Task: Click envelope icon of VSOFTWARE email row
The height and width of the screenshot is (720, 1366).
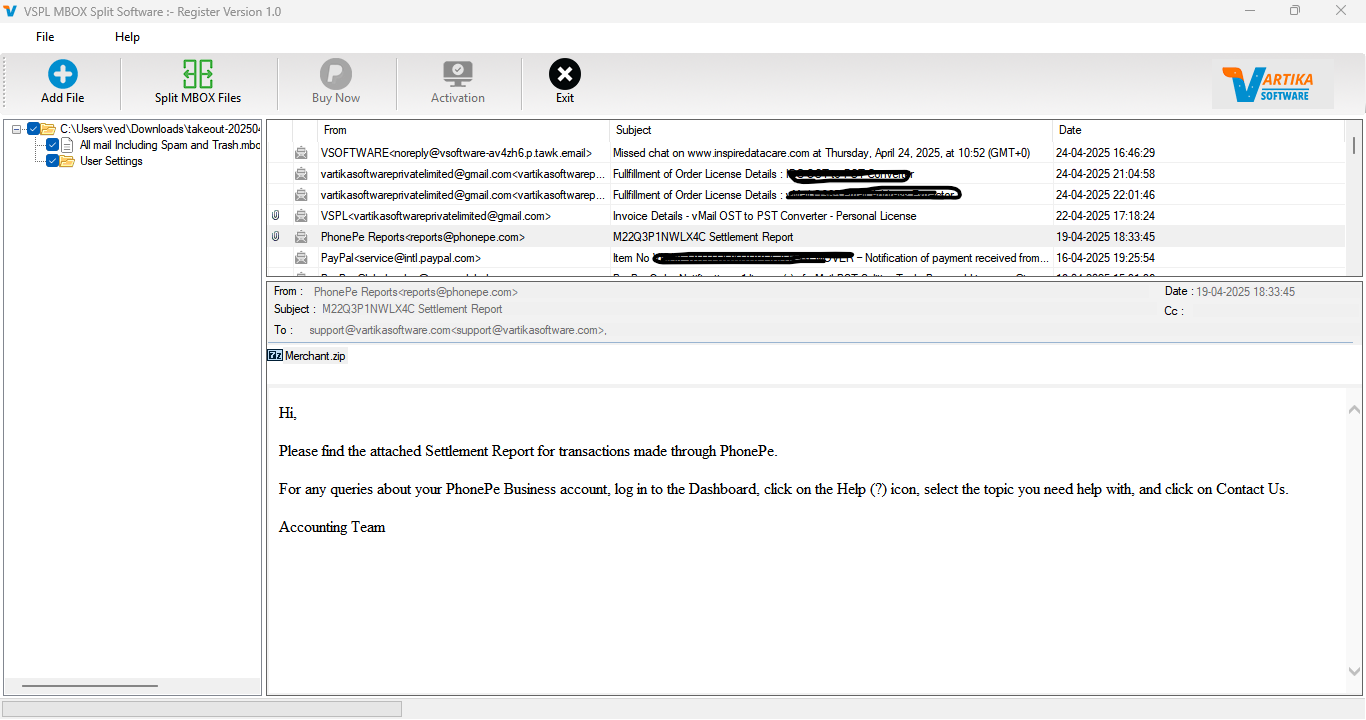Action: [301, 153]
